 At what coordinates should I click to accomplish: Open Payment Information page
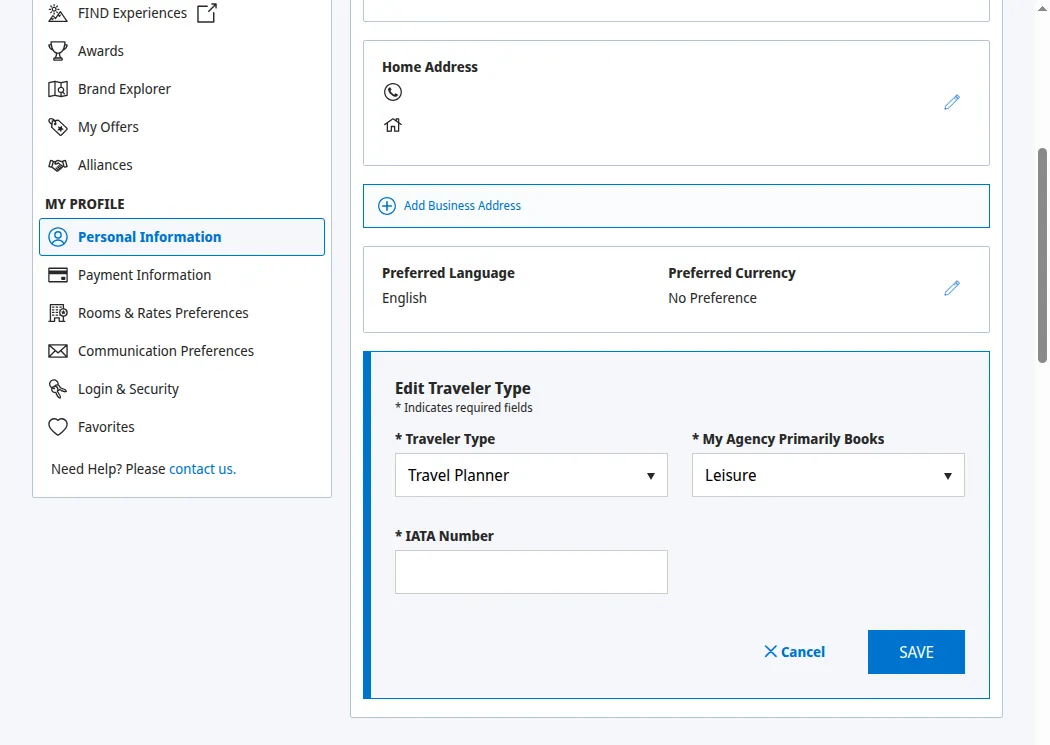pos(144,275)
